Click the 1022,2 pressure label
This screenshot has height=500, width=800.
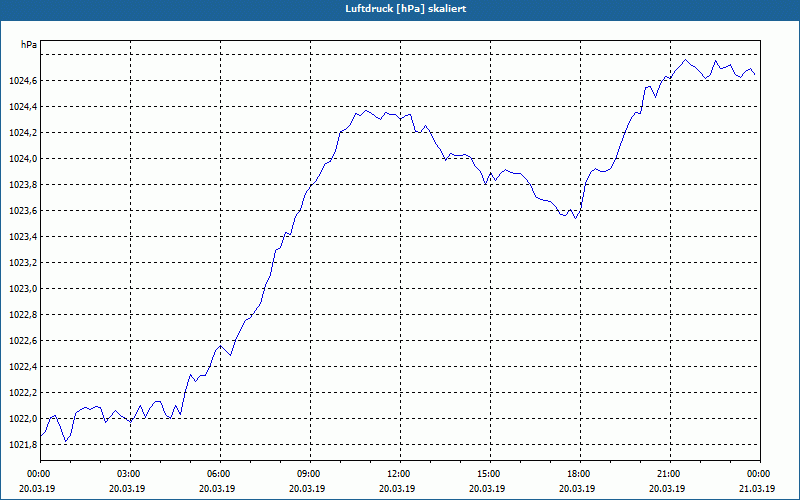(x=23, y=393)
